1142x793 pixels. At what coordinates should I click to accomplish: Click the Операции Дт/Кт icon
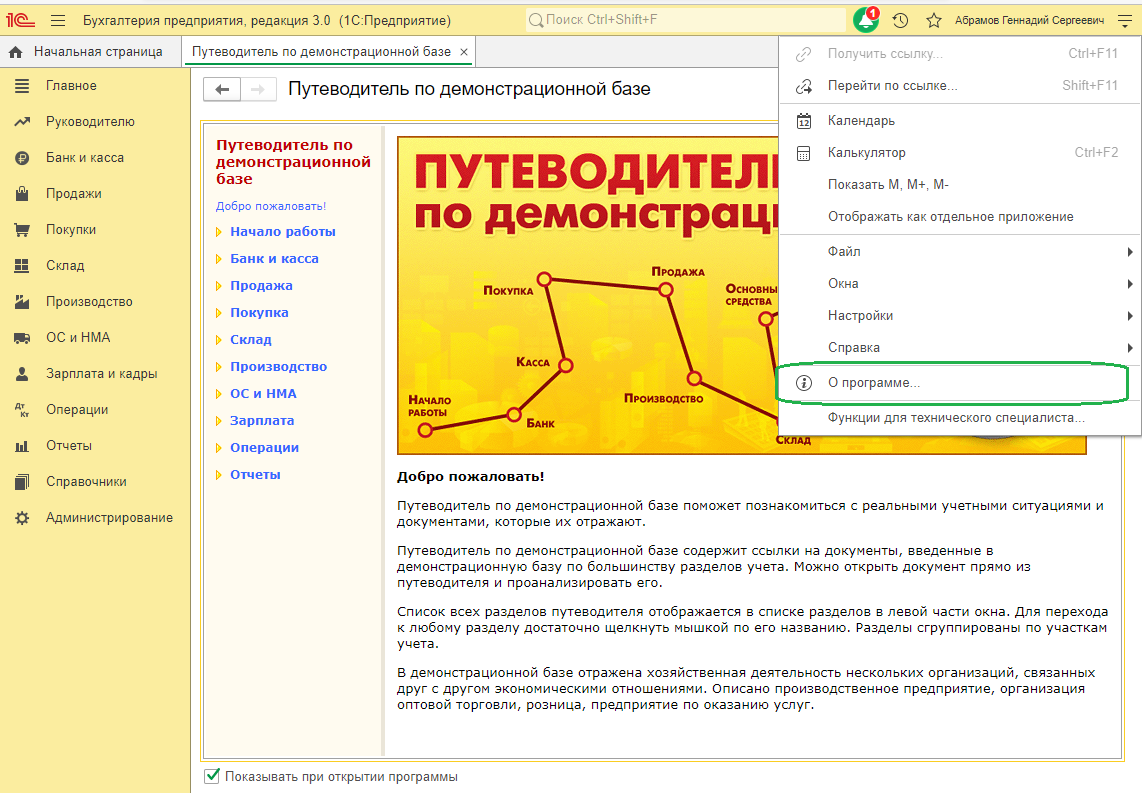[23, 409]
